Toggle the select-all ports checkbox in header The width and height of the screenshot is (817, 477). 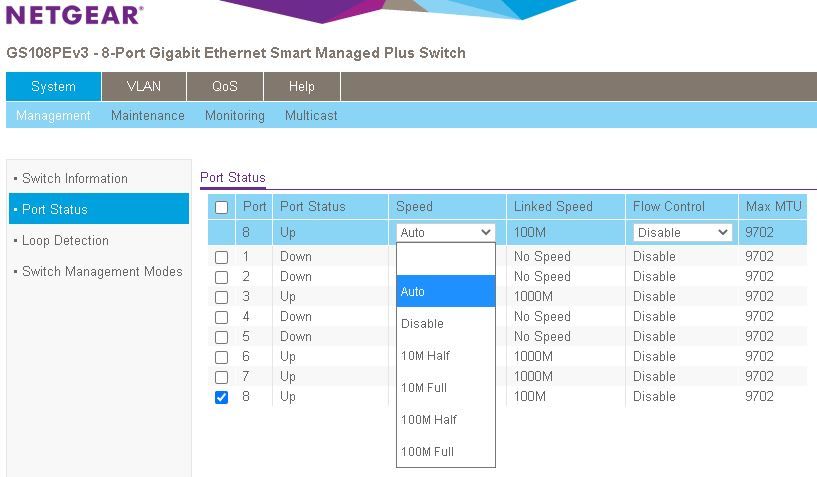tap(222, 207)
